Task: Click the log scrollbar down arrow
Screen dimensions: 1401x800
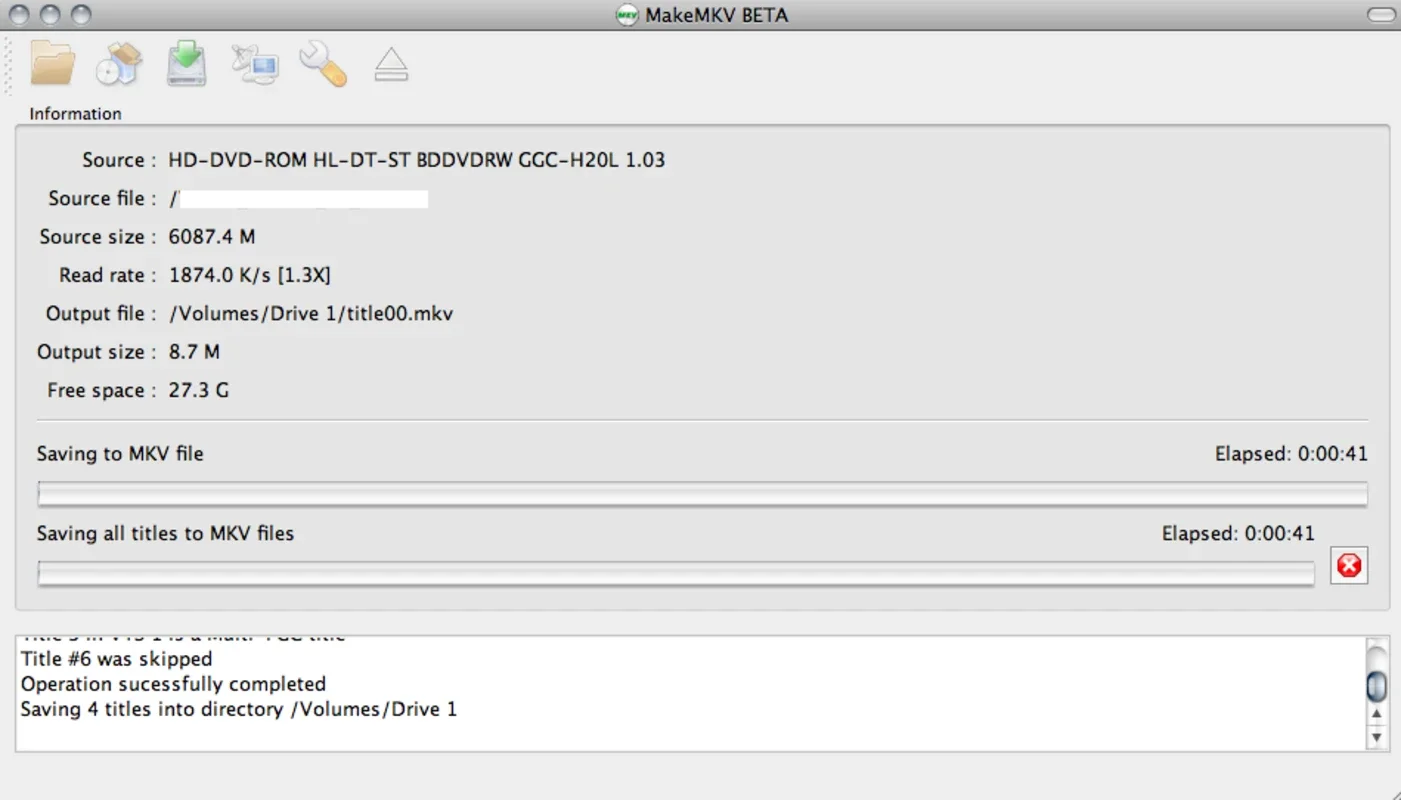Action: (1377, 738)
